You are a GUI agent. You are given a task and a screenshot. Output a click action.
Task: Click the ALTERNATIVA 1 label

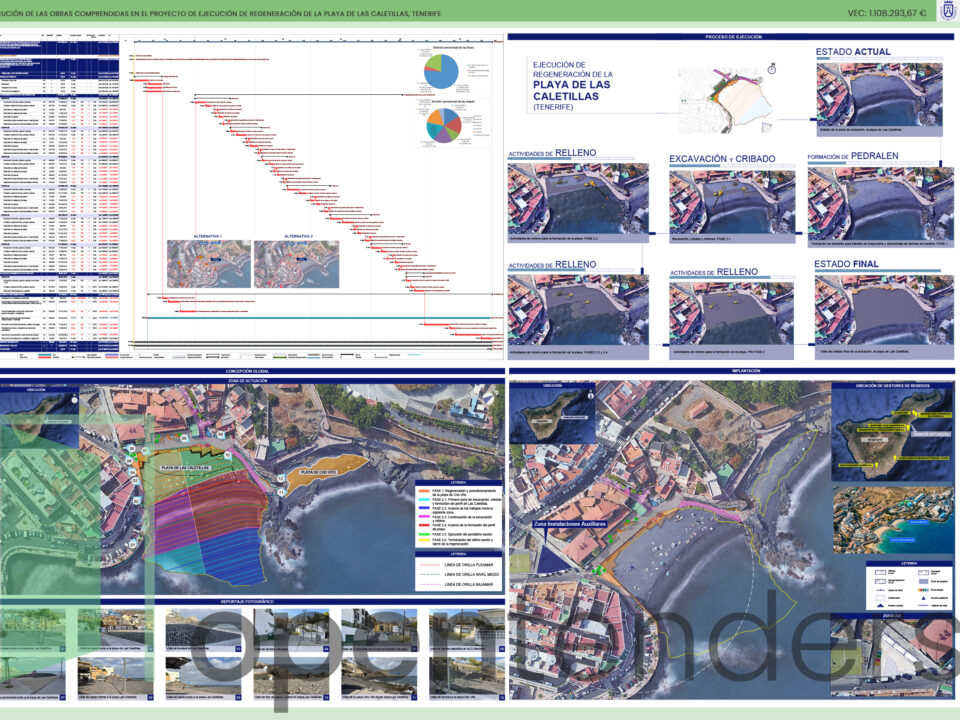click(208, 236)
